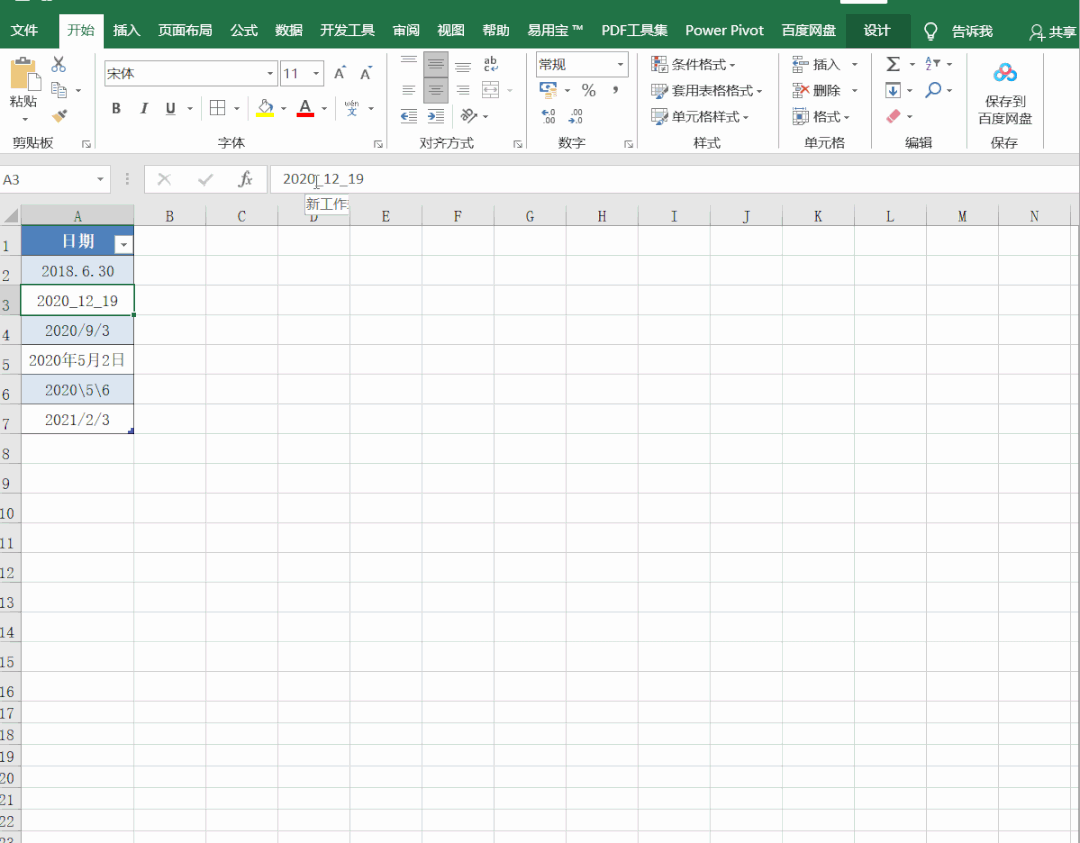Click the Insert Function fx button
The width and height of the screenshot is (1080, 843).
pos(245,180)
